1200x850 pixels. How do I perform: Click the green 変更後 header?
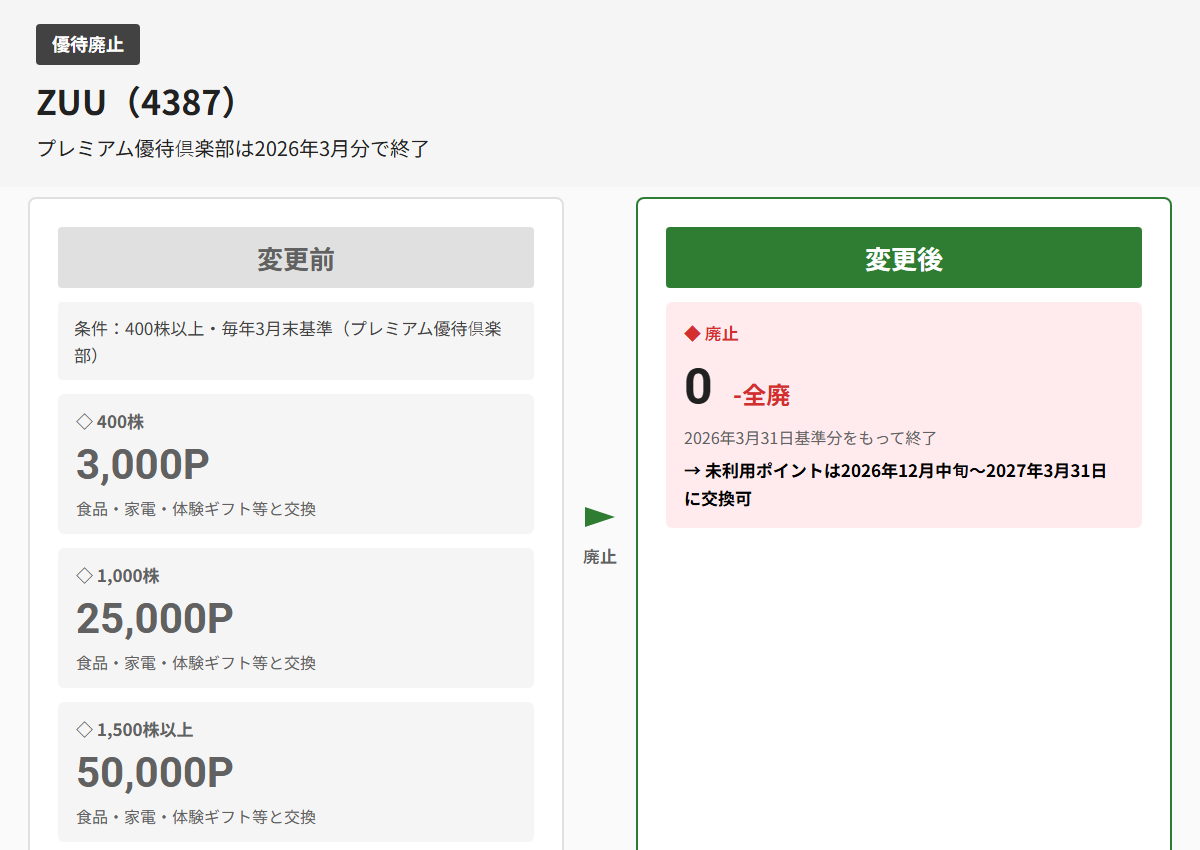click(x=904, y=258)
